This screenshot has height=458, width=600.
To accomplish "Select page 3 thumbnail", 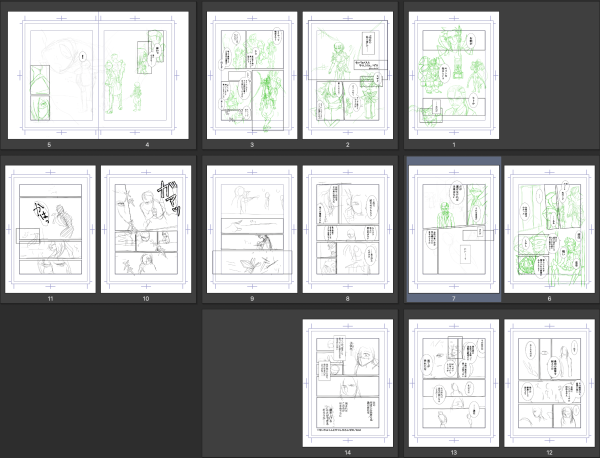I will click(252, 75).
